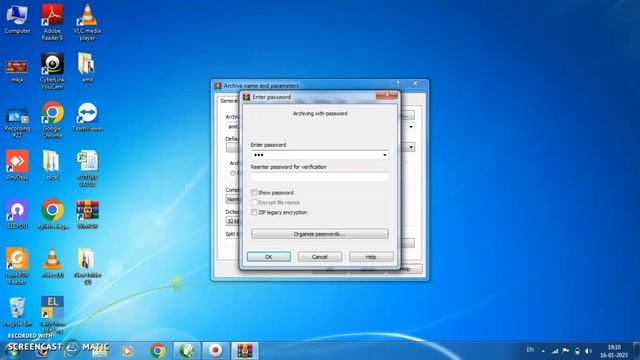
Task: Launch VLC media player desktop shortcut
Action: pos(87,22)
